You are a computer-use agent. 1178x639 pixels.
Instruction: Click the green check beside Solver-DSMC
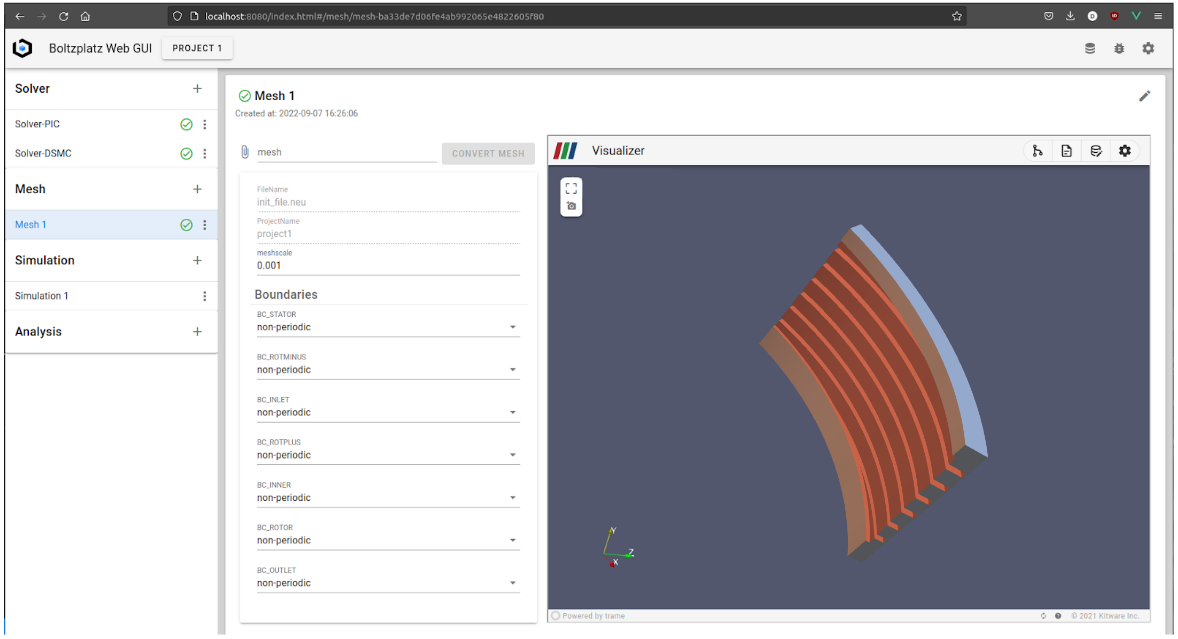pos(186,153)
